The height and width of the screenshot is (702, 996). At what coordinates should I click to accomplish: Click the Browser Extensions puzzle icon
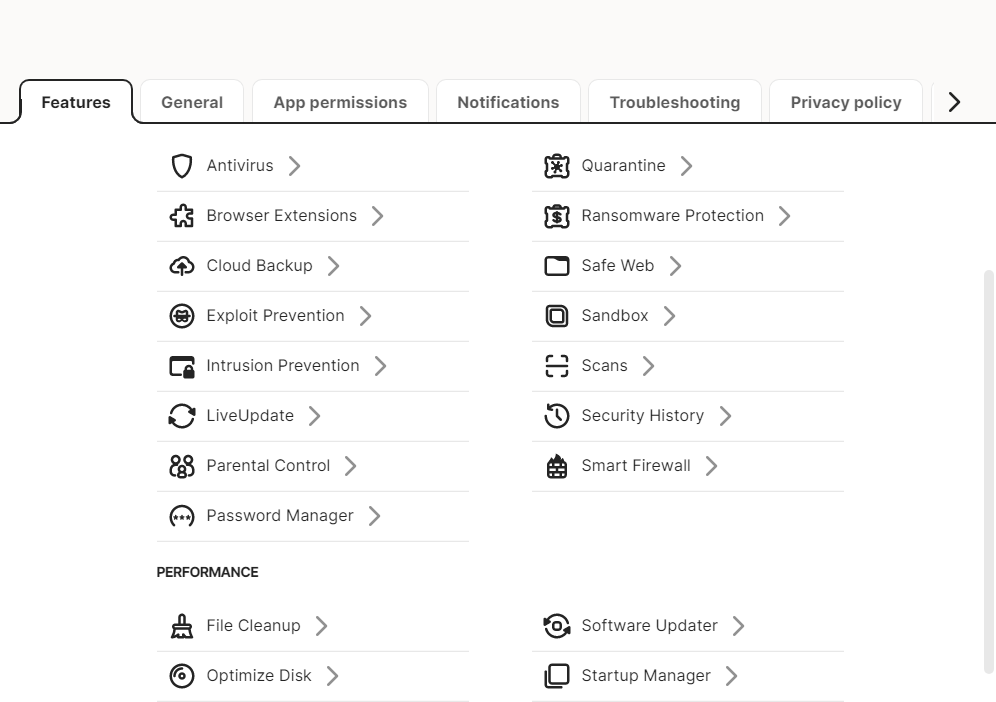181,216
